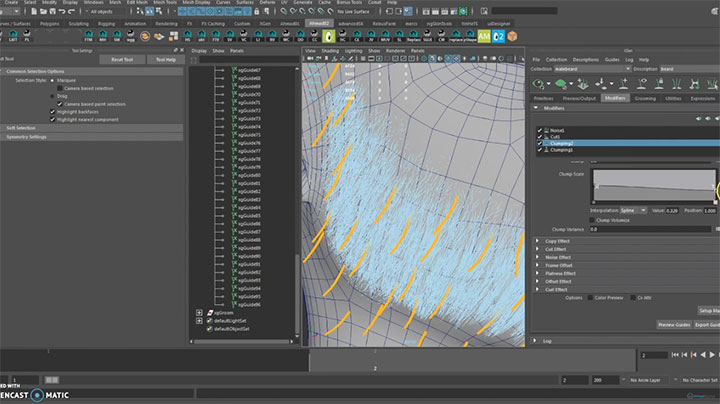Click the XGen guide with plus icon
The height and width of the screenshot is (404, 720).
pos(623,84)
